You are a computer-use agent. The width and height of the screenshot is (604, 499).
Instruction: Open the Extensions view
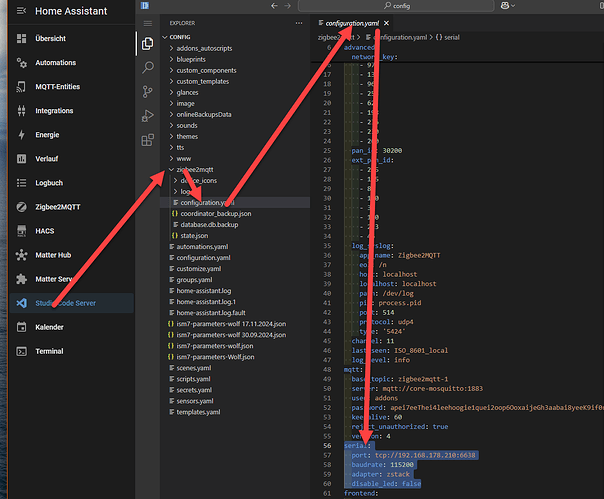(x=148, y=140)
